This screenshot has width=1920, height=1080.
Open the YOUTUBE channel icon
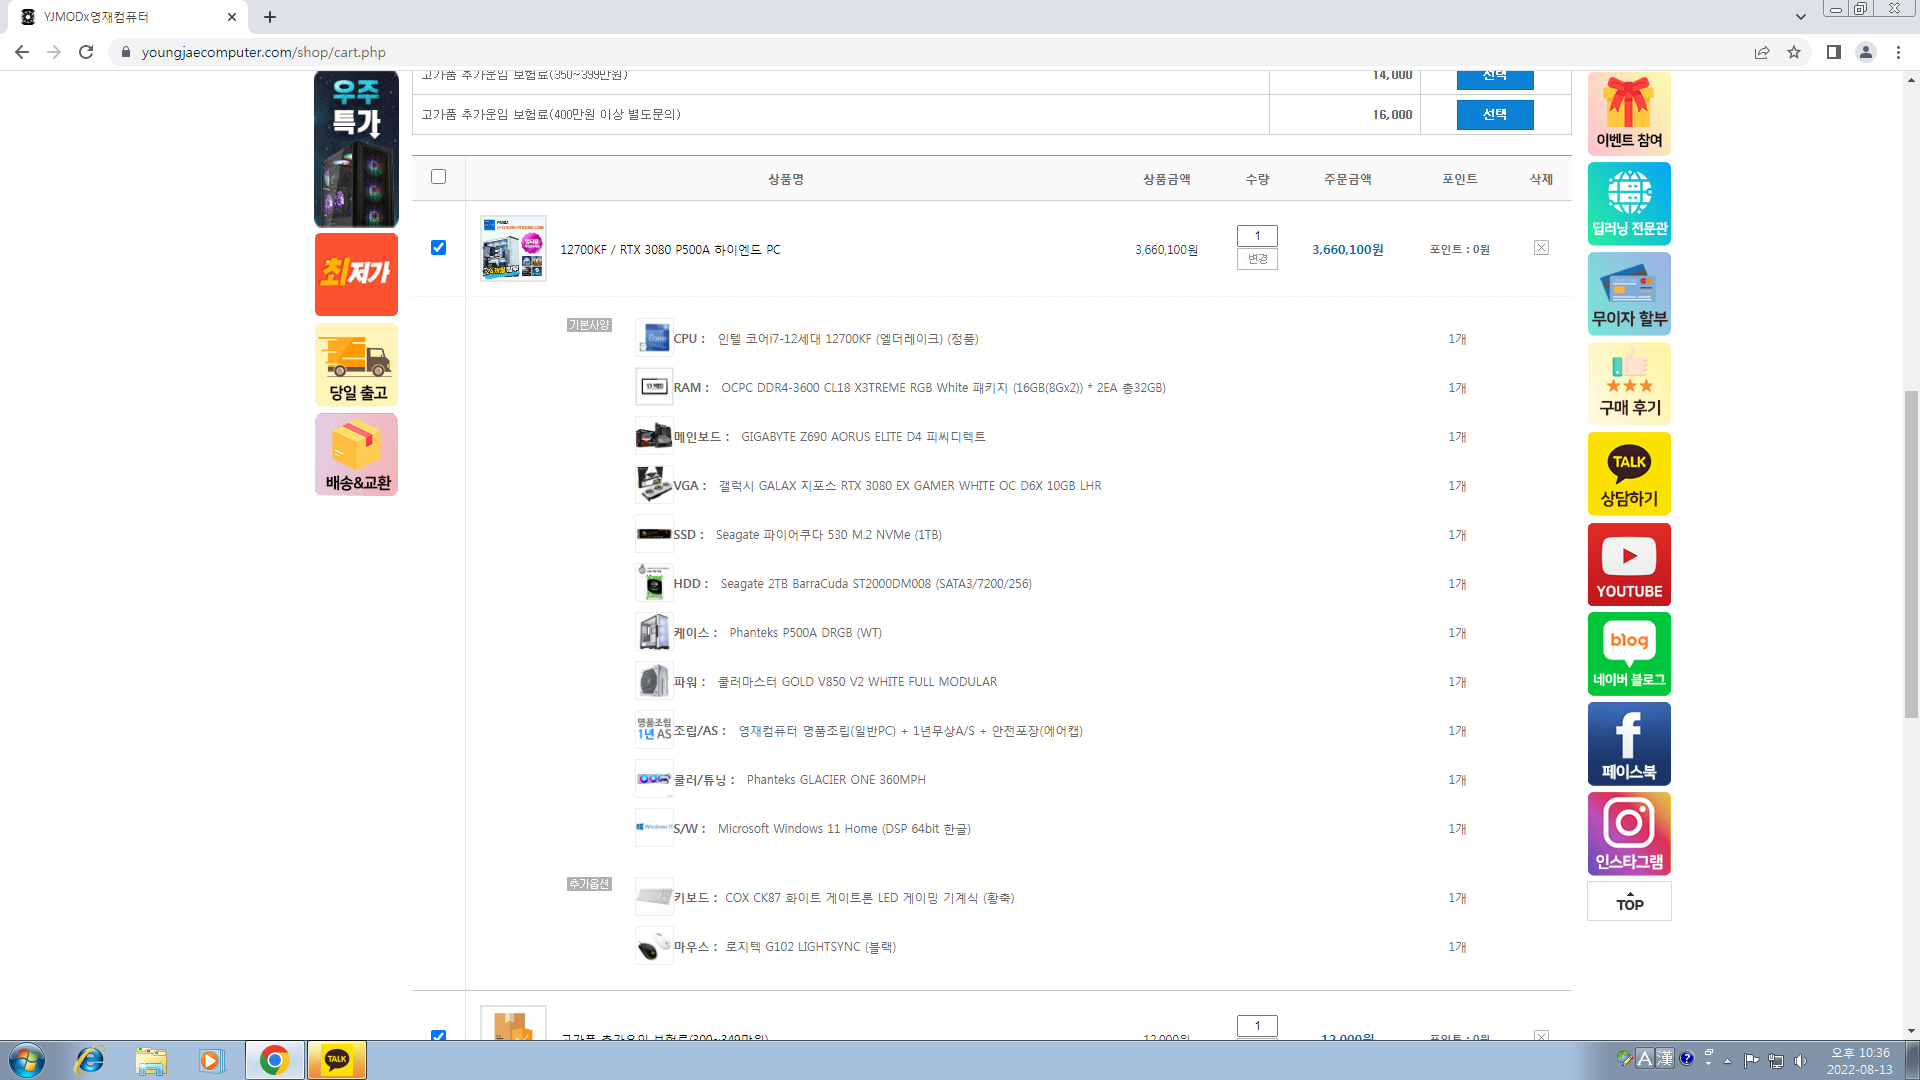1629,564
